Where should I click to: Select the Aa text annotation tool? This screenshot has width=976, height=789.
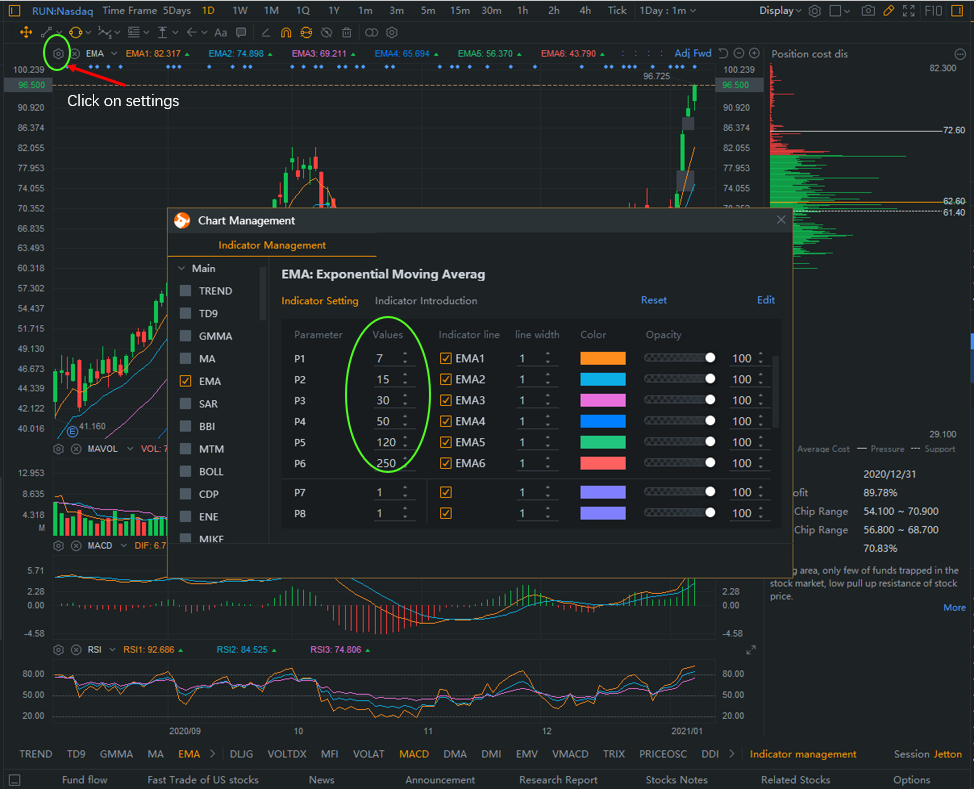coord(220,33)
